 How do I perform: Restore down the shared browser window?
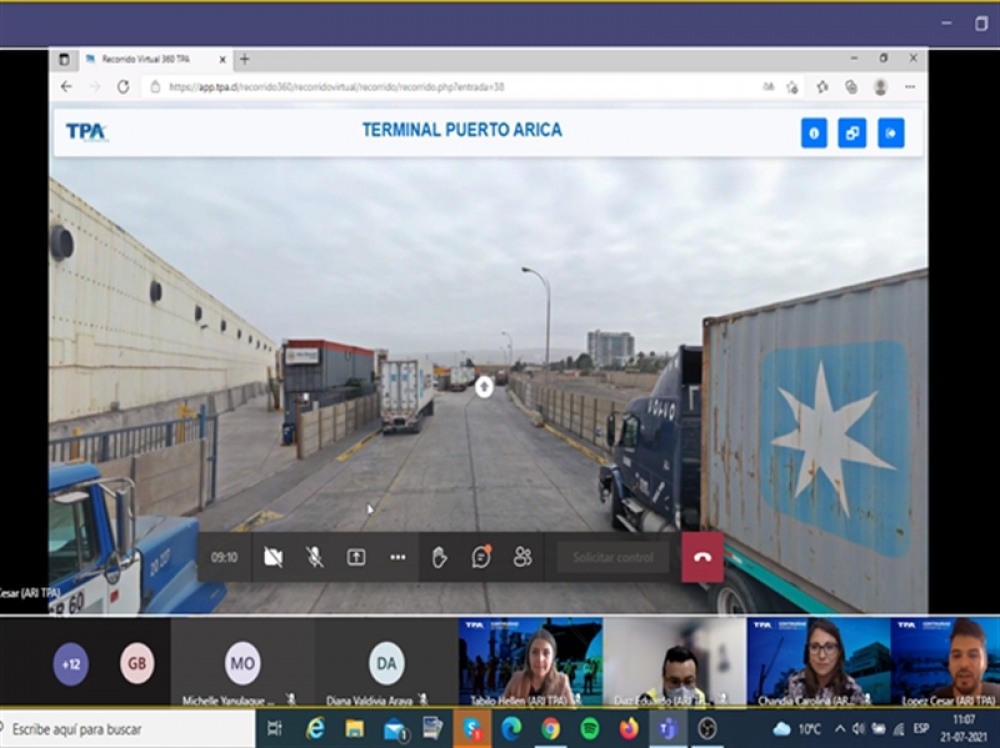[x=883, y=59]
